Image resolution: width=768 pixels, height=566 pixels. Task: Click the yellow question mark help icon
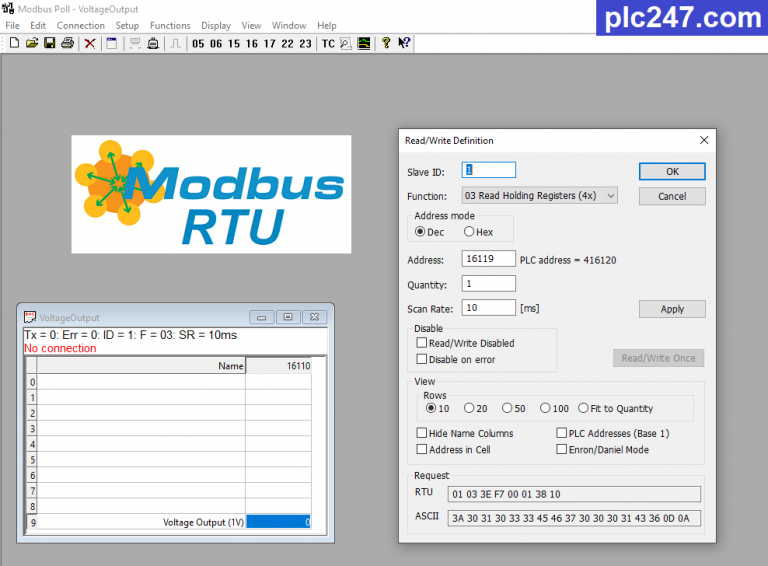[x=386, y=43]
